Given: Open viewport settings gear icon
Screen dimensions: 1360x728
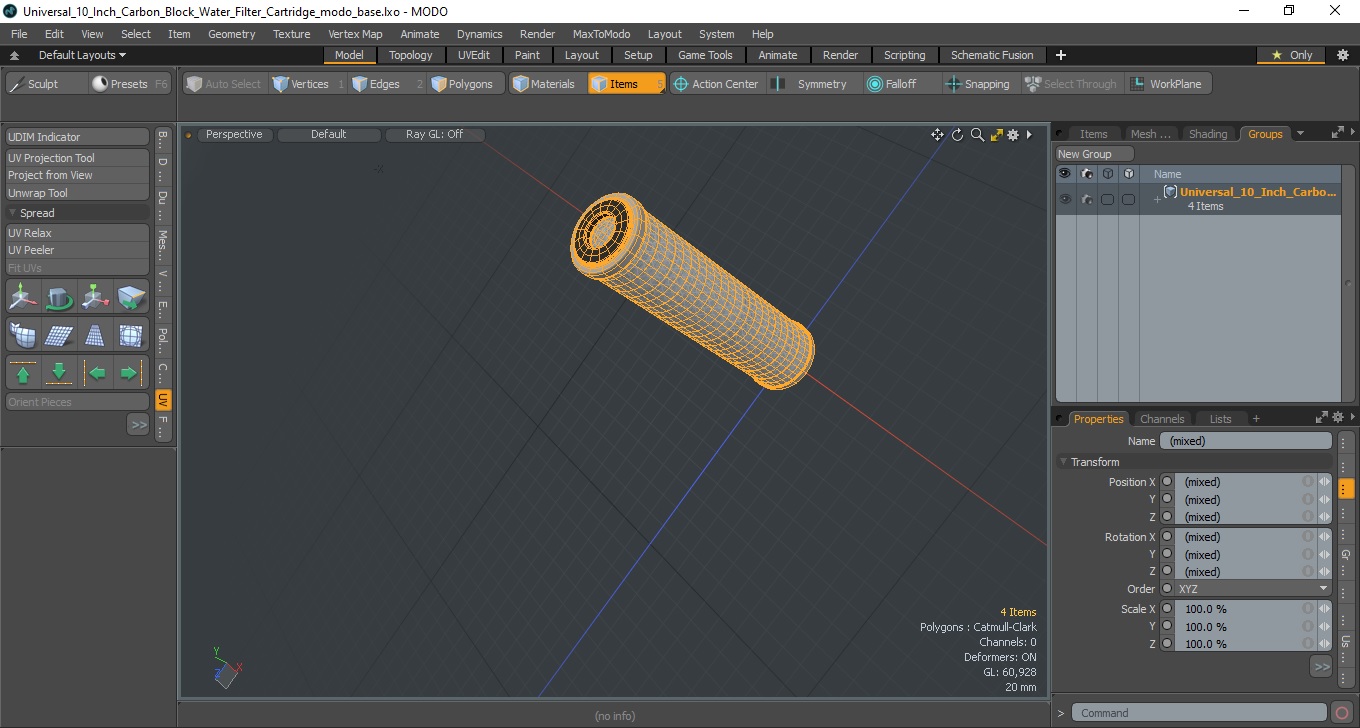Looking at the screenshot, I should (1013, 135).
